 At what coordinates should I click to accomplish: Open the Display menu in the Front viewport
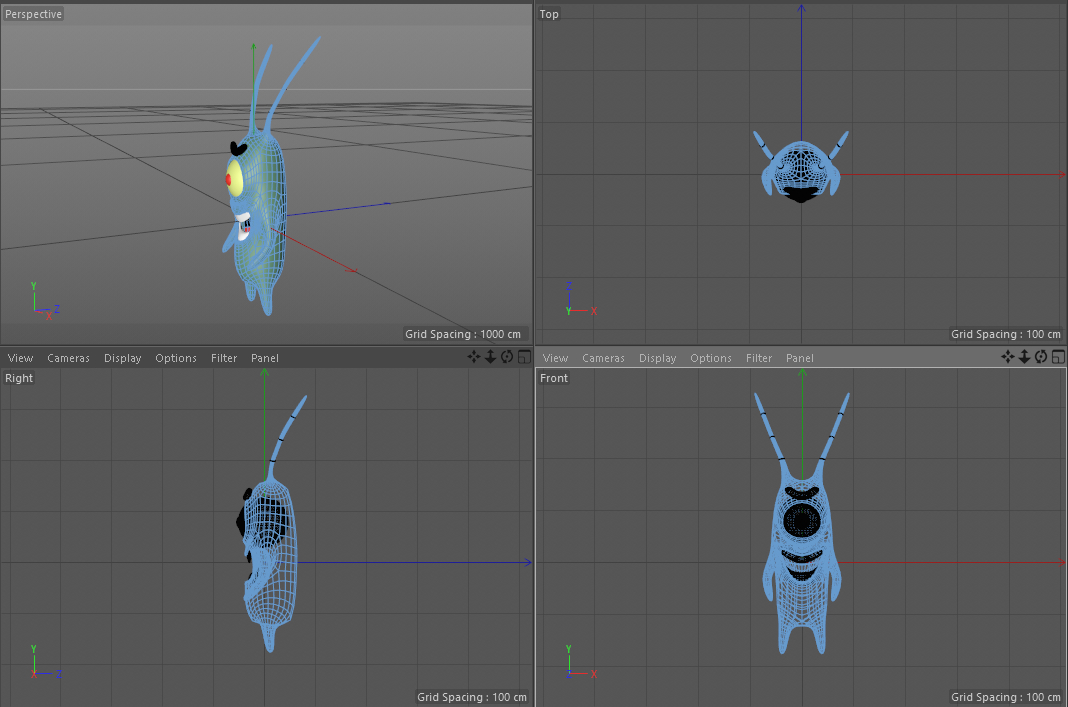(x=657, y=357)
